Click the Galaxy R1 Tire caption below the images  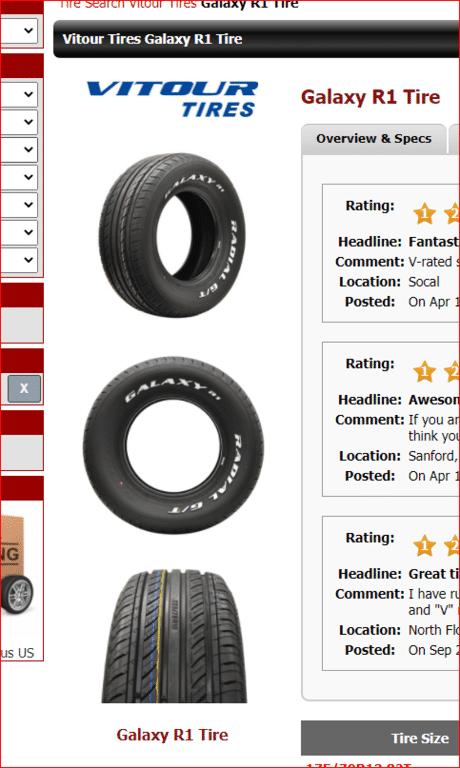coord(172,735)
